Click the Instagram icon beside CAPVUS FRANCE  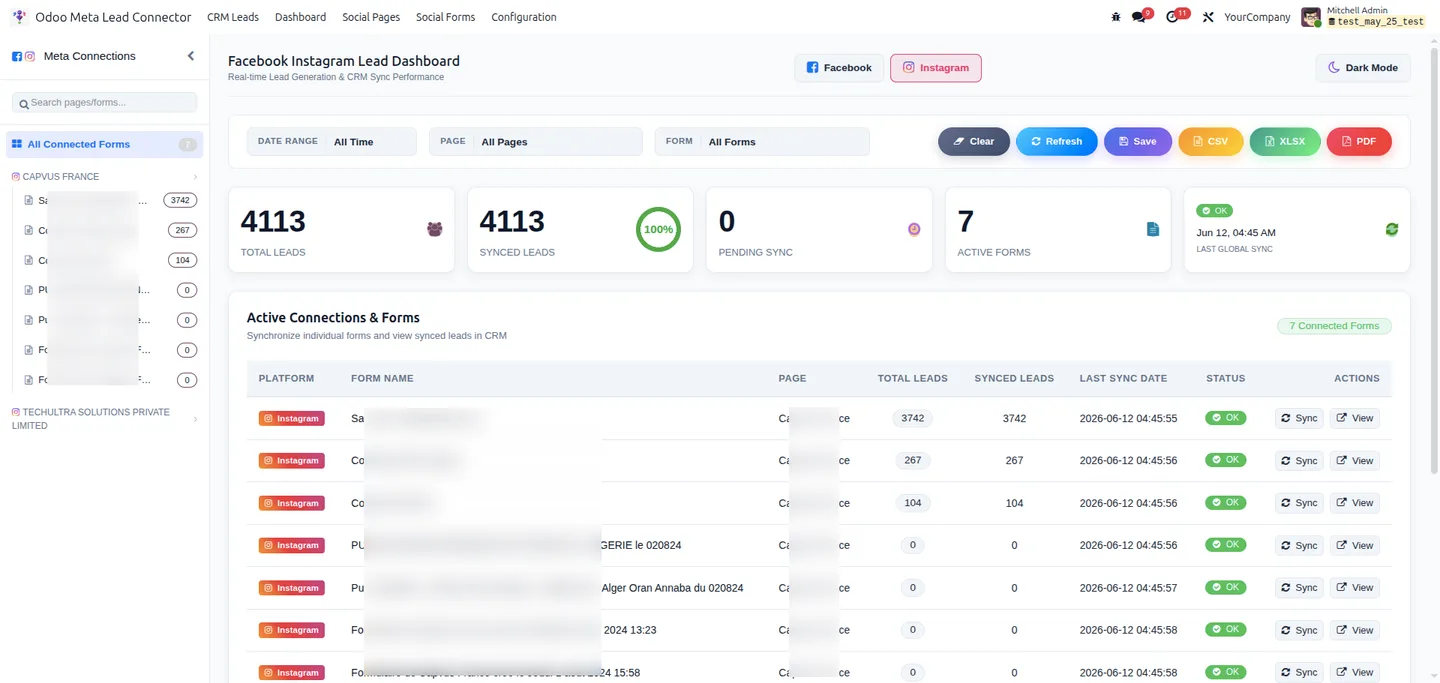point(16,176)
